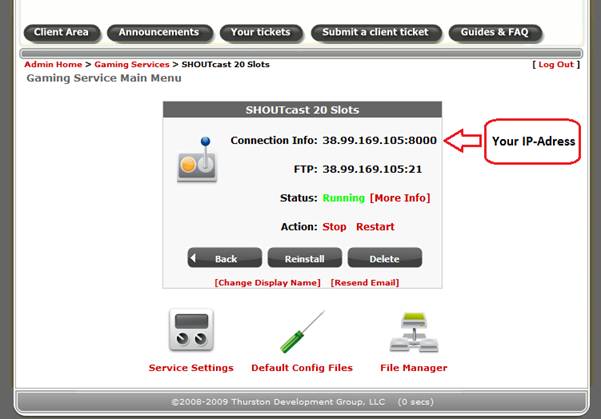Click the Delete button

(x=385, y=258)
